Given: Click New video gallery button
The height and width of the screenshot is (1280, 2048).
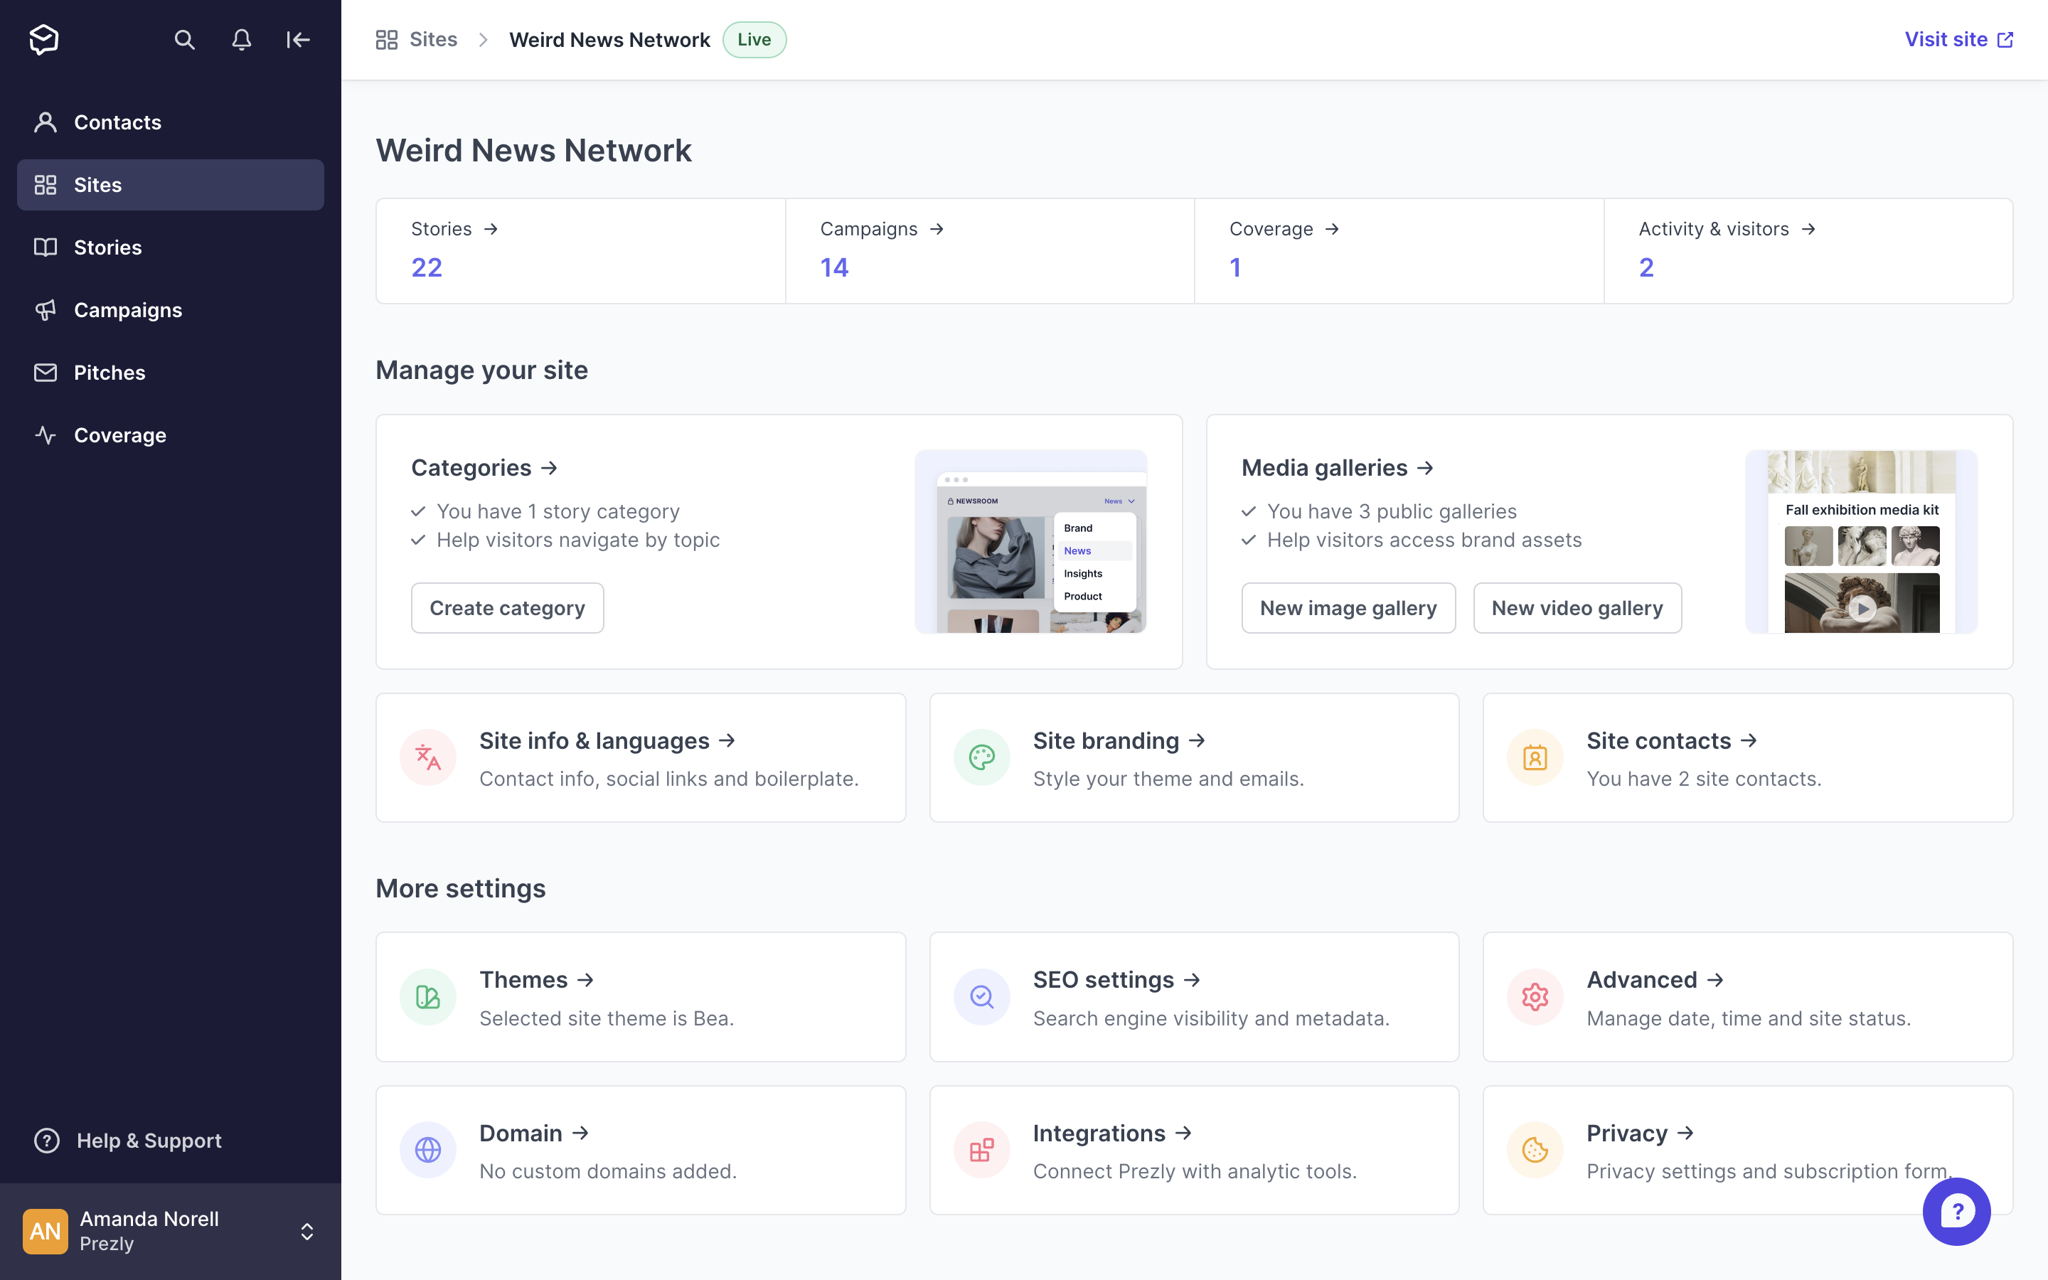Looking at the screenshot, I should click(1577, 608).
